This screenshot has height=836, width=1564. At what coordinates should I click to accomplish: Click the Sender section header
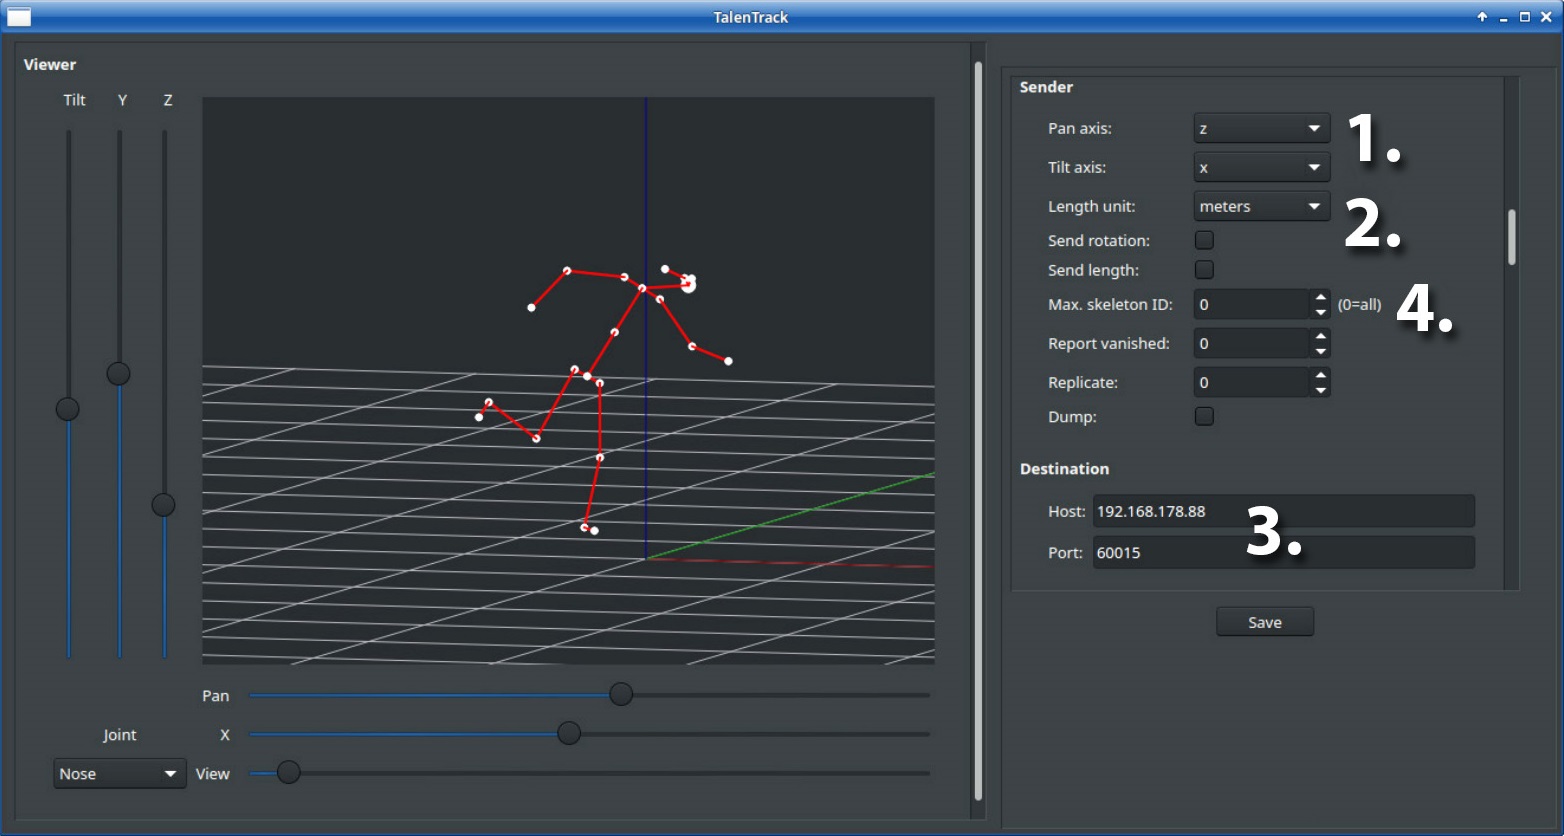coord(1046,87)
